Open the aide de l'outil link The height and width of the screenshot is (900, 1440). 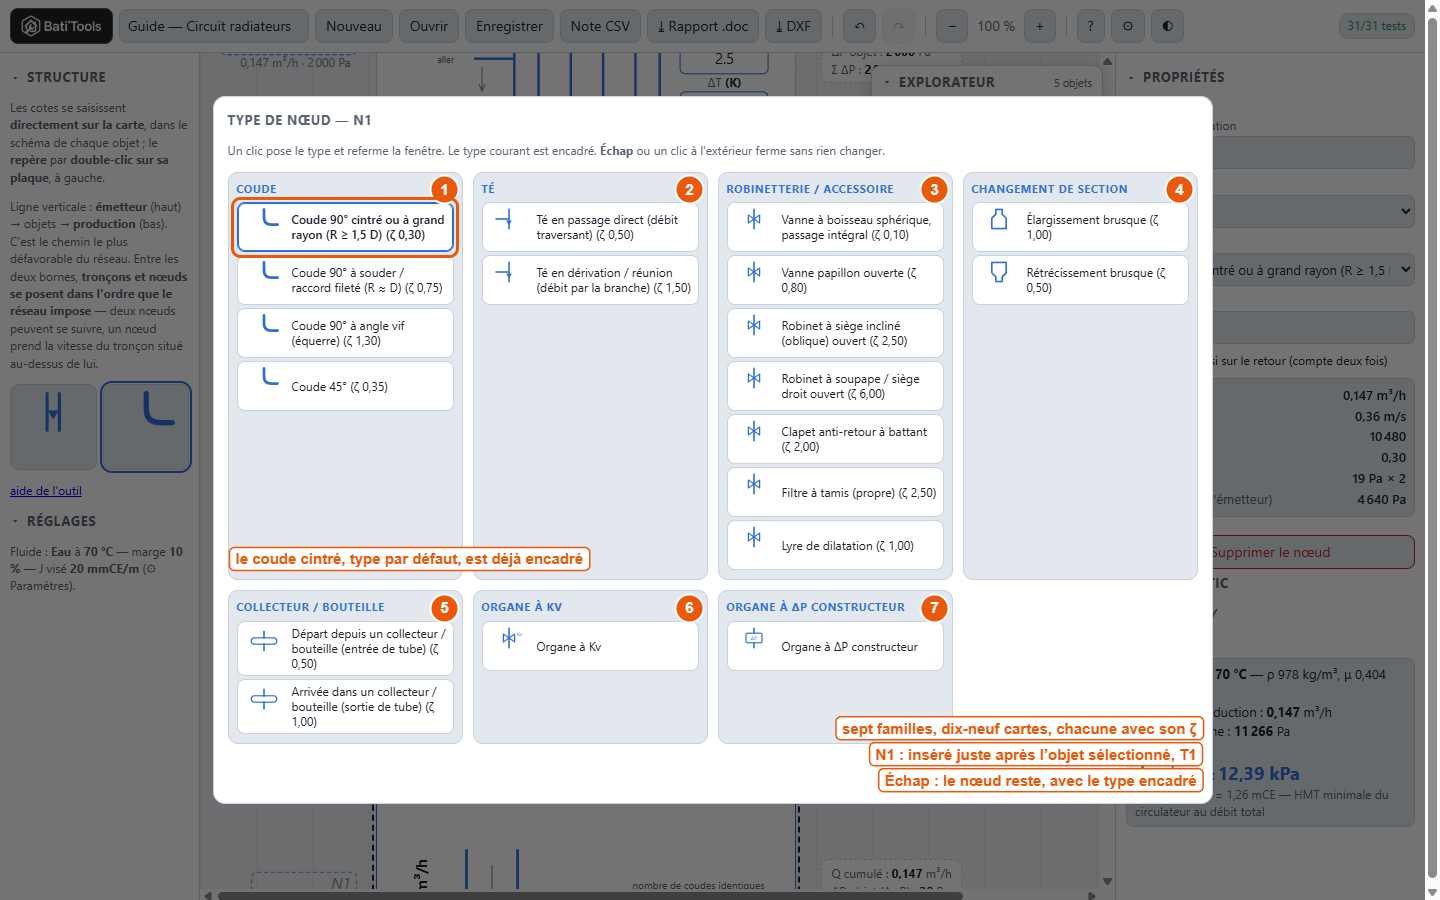[46, 491]
